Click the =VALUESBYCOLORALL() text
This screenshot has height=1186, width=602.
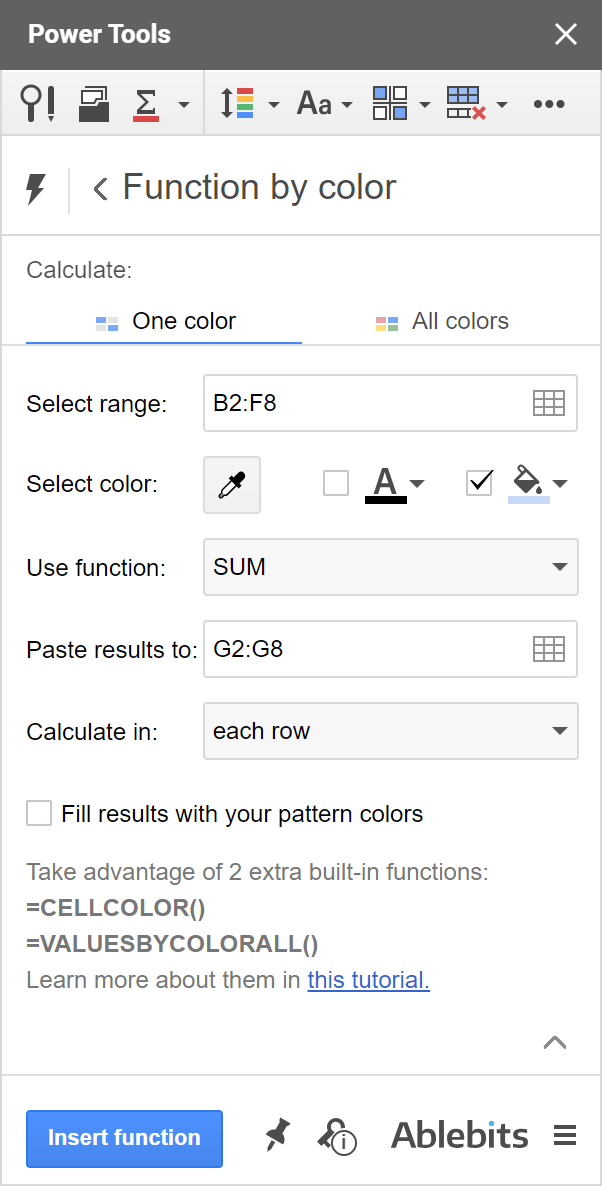coord(172,944)
